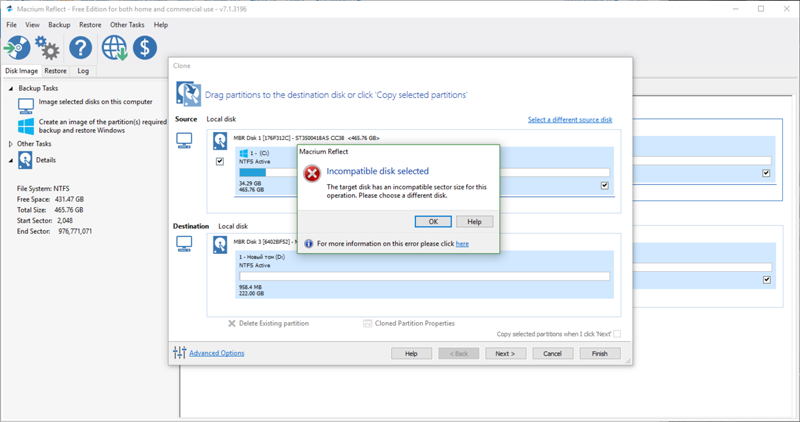Click the Clone dialog header disk icon
800x422 pixels.
[188, 94]
